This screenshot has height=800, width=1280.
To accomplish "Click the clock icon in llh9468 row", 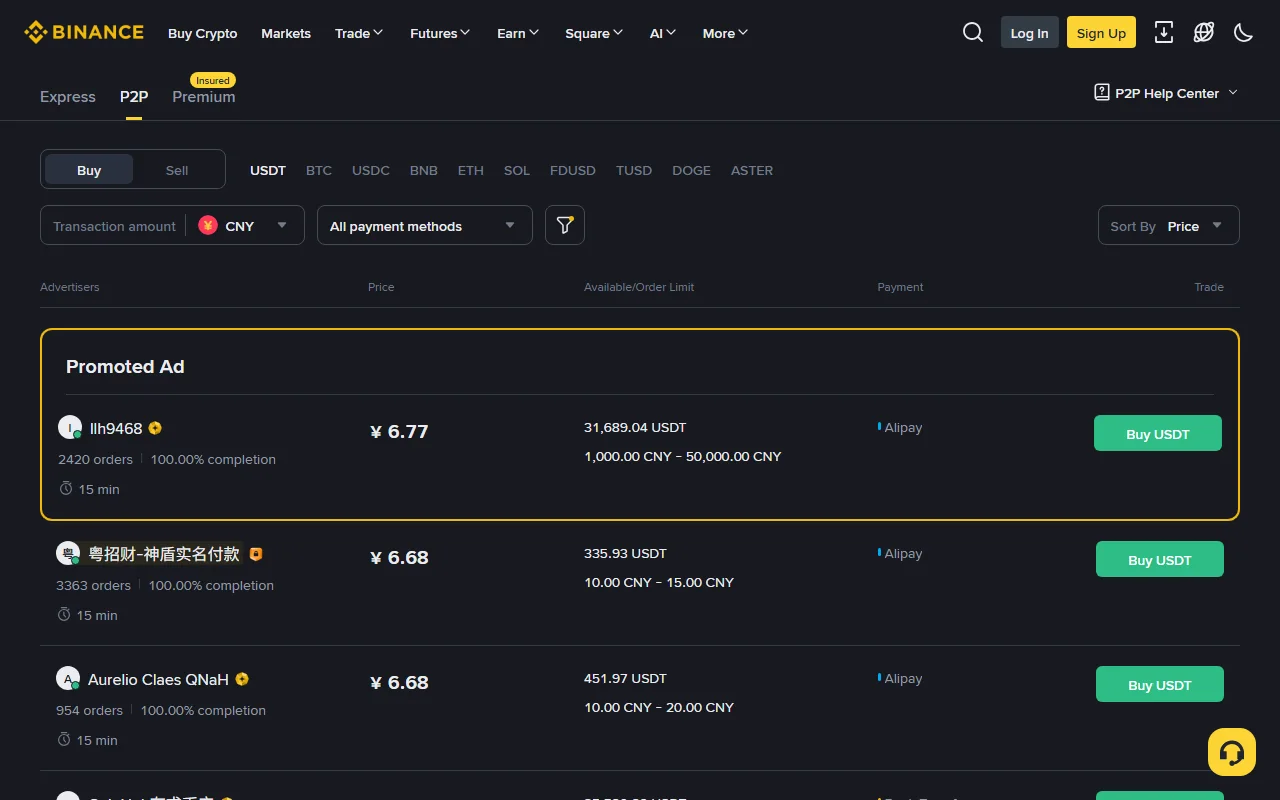I will 66,488.
